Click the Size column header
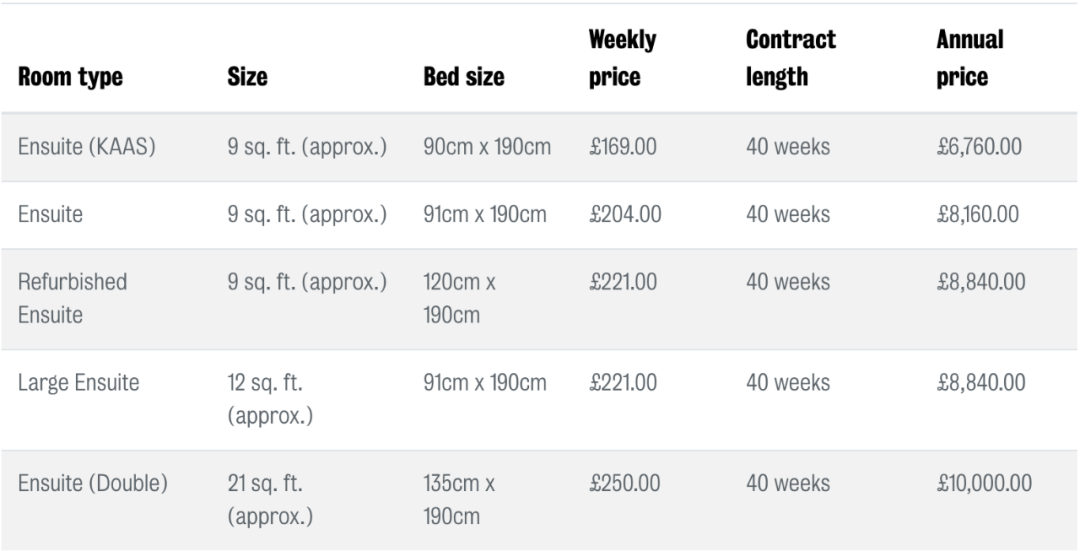Viewport: 1080px width, 551px height. pyautogui.click(x=247, y=77)
